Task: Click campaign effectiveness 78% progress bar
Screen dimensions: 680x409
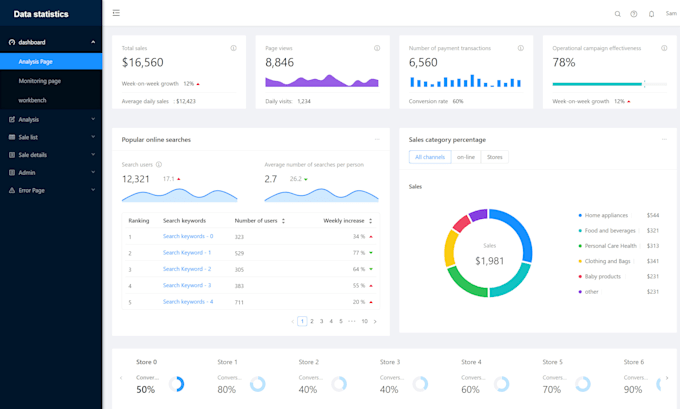Action: [x=609, y=84]
